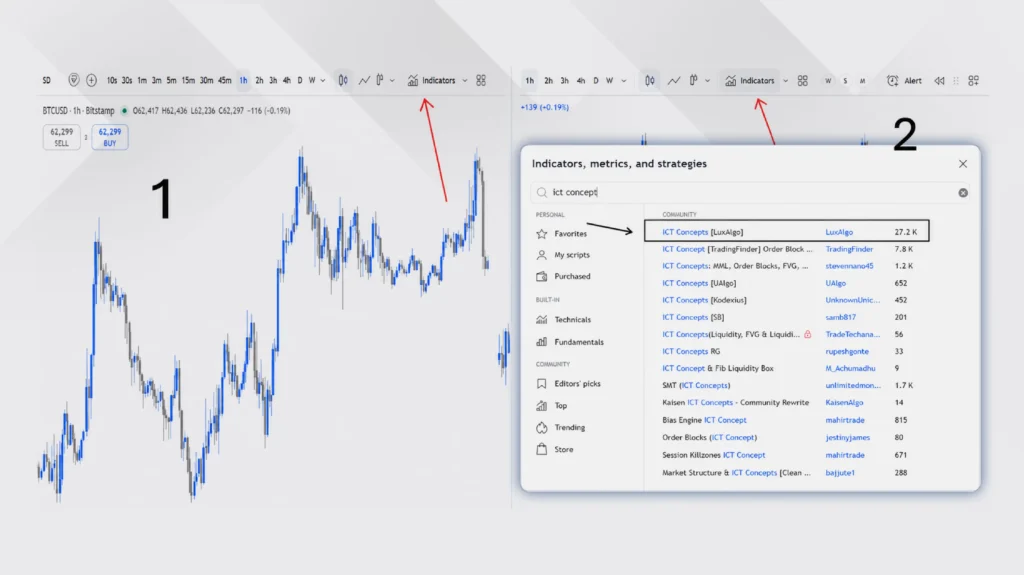
Task: Switch right chart to D timeframe
Action: 596,80
